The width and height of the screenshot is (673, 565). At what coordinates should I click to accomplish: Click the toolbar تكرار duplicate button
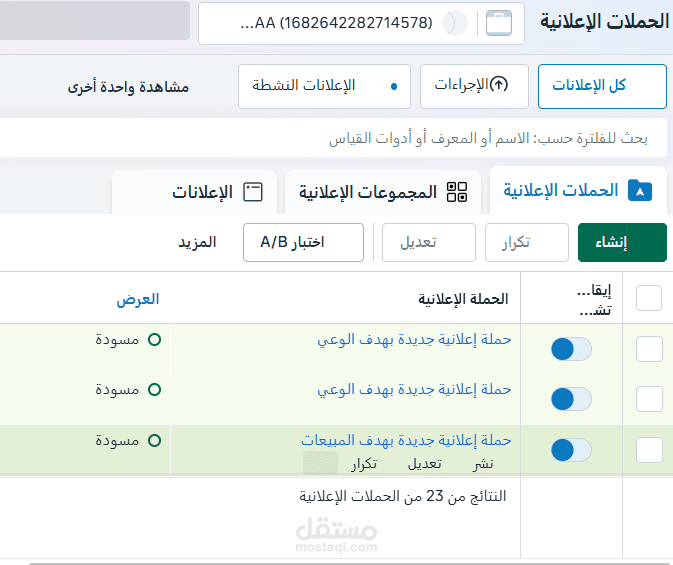(527, 242)
